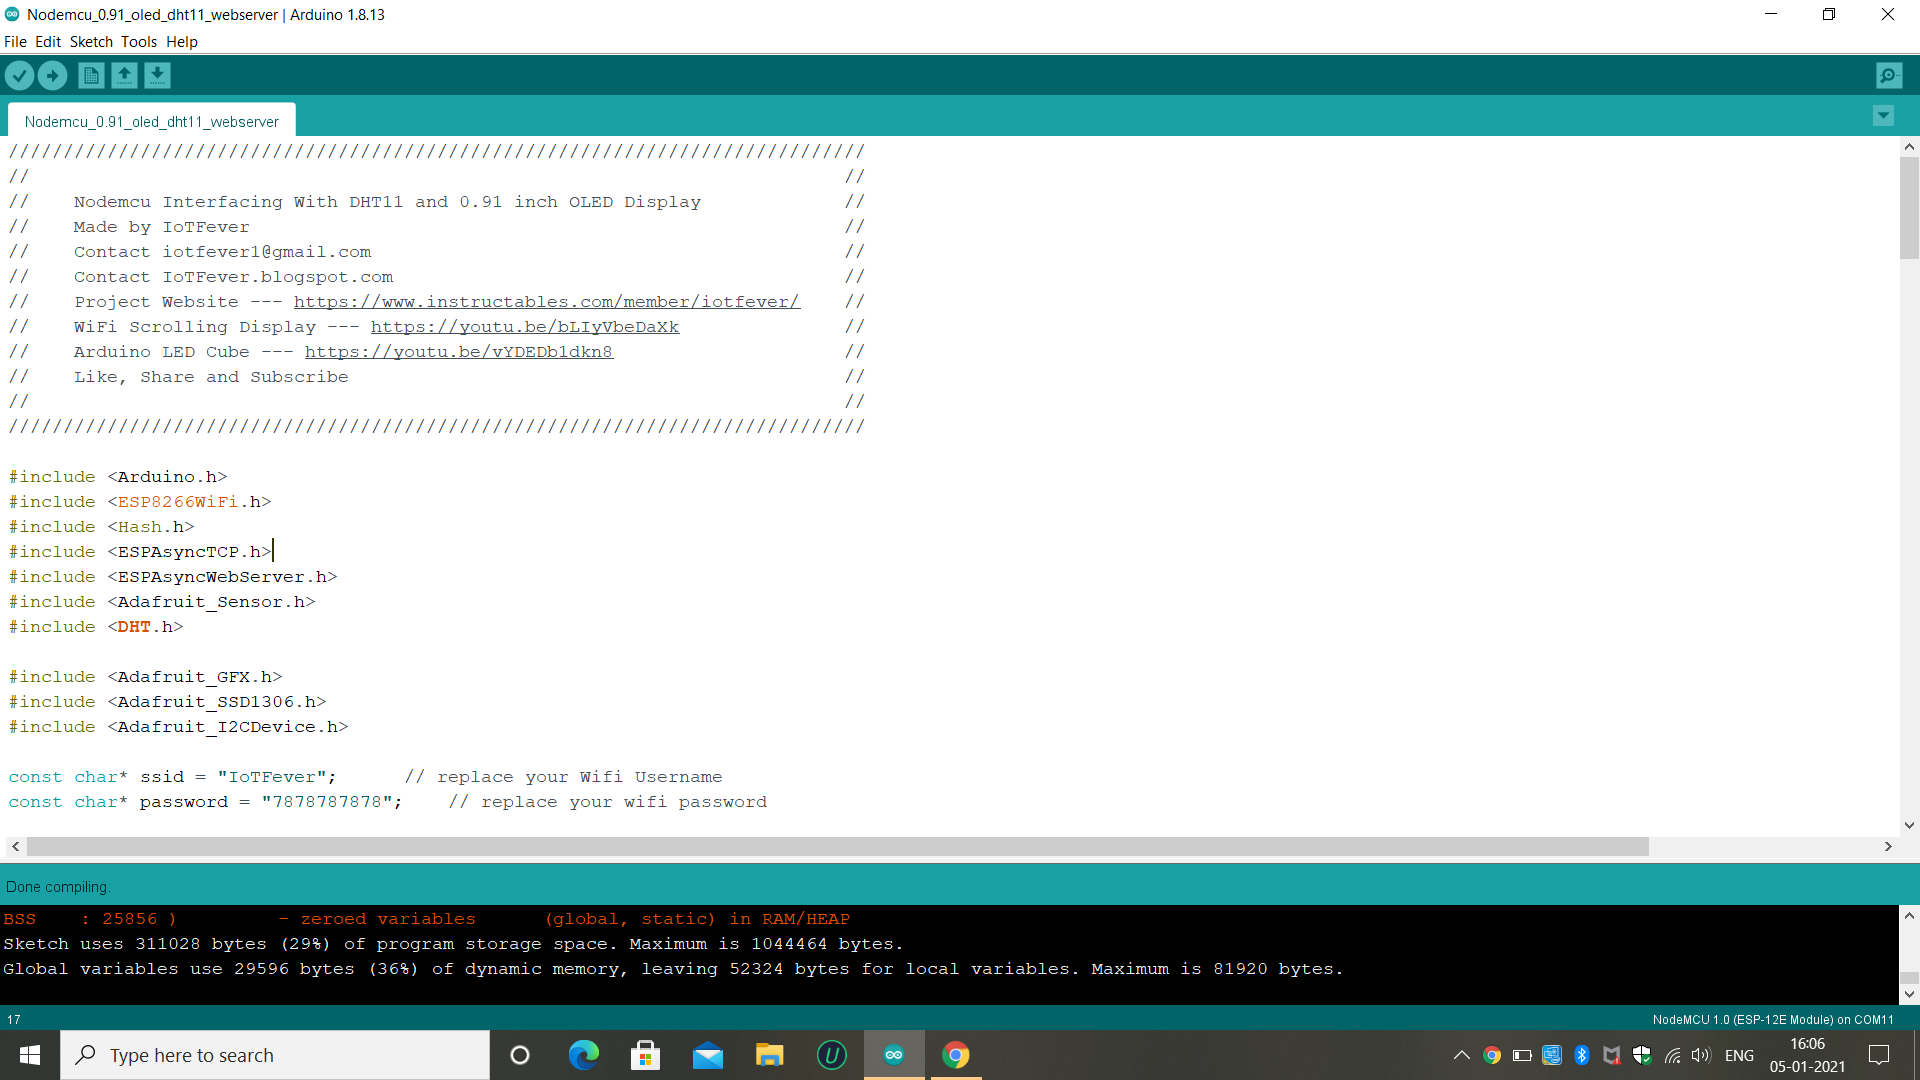This screenshot has height=1080, width=1920.
Task: Click the Type here to search box
Action: click(x=275, y=1055)
